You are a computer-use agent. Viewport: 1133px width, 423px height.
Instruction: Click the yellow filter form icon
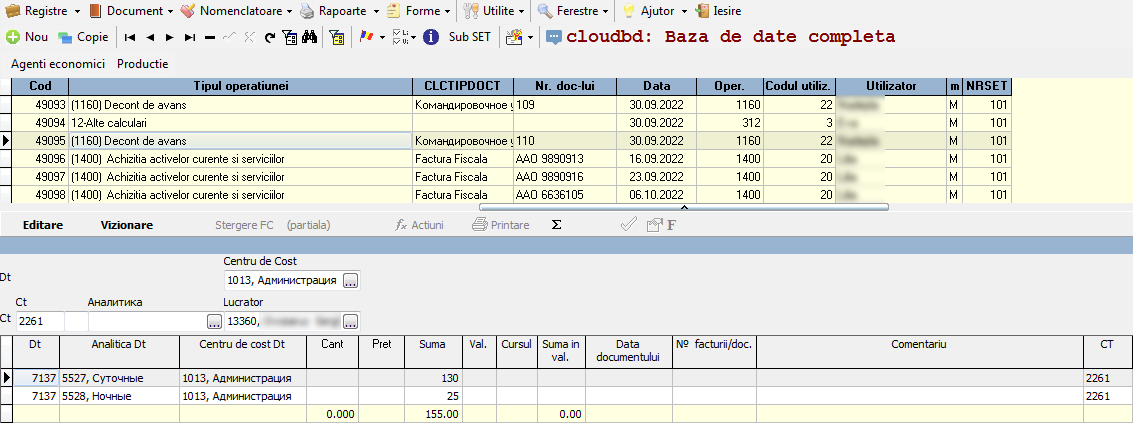click(336, 37)
